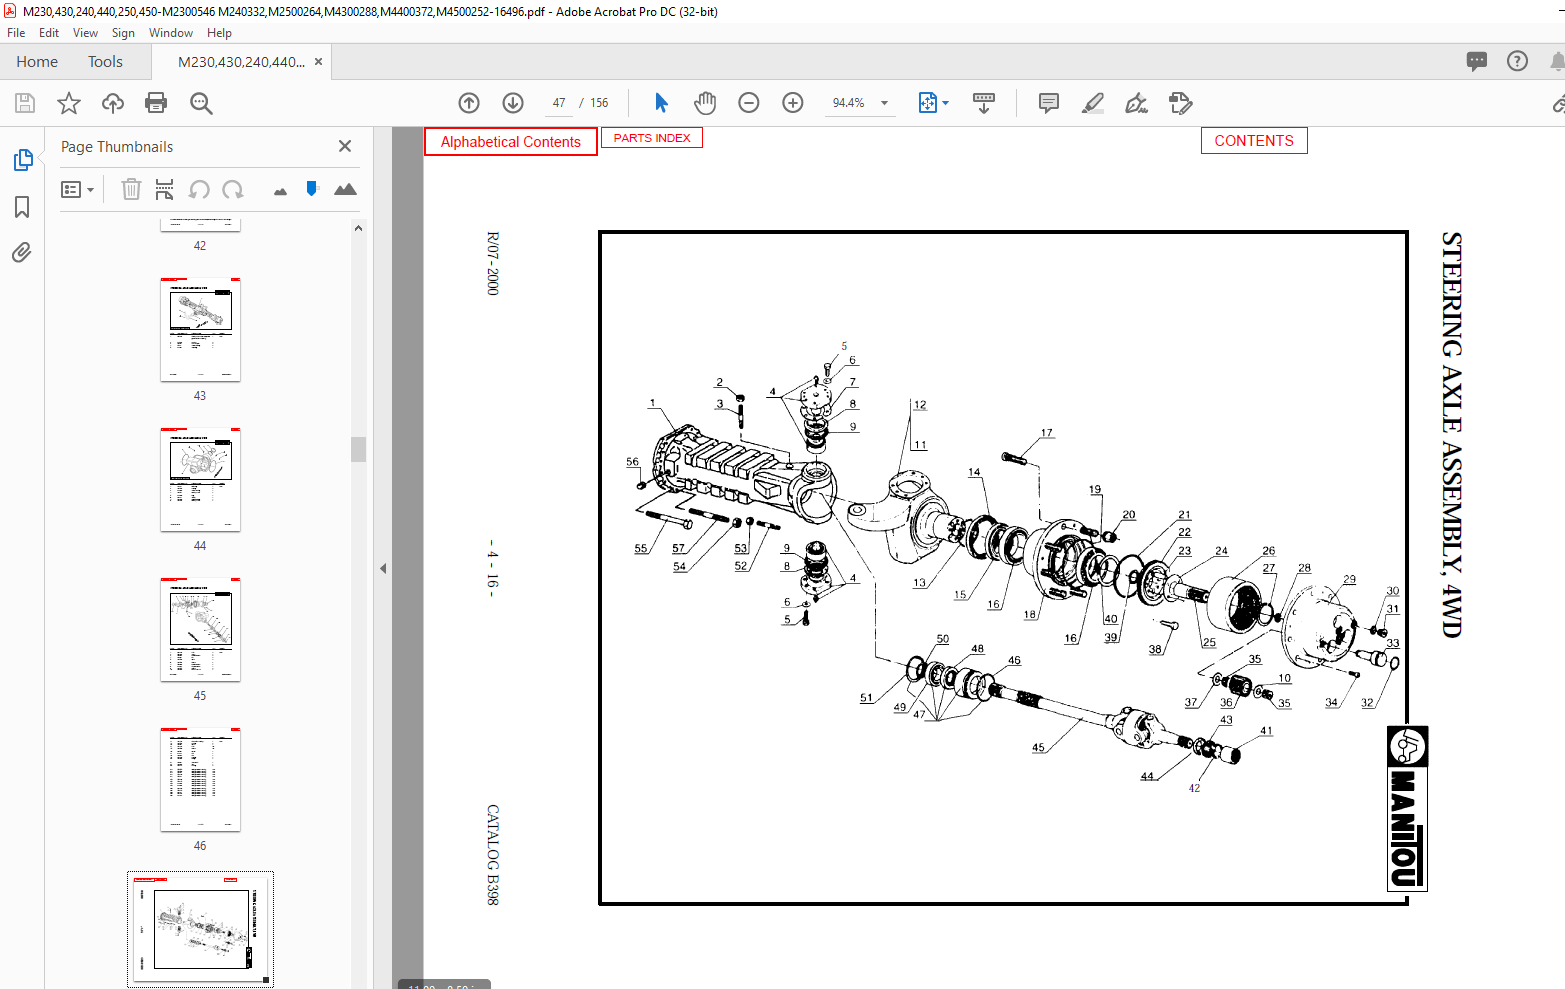Open the Help question mark icon
The width and height of the screenshot is (1565, 989).
1517,61
